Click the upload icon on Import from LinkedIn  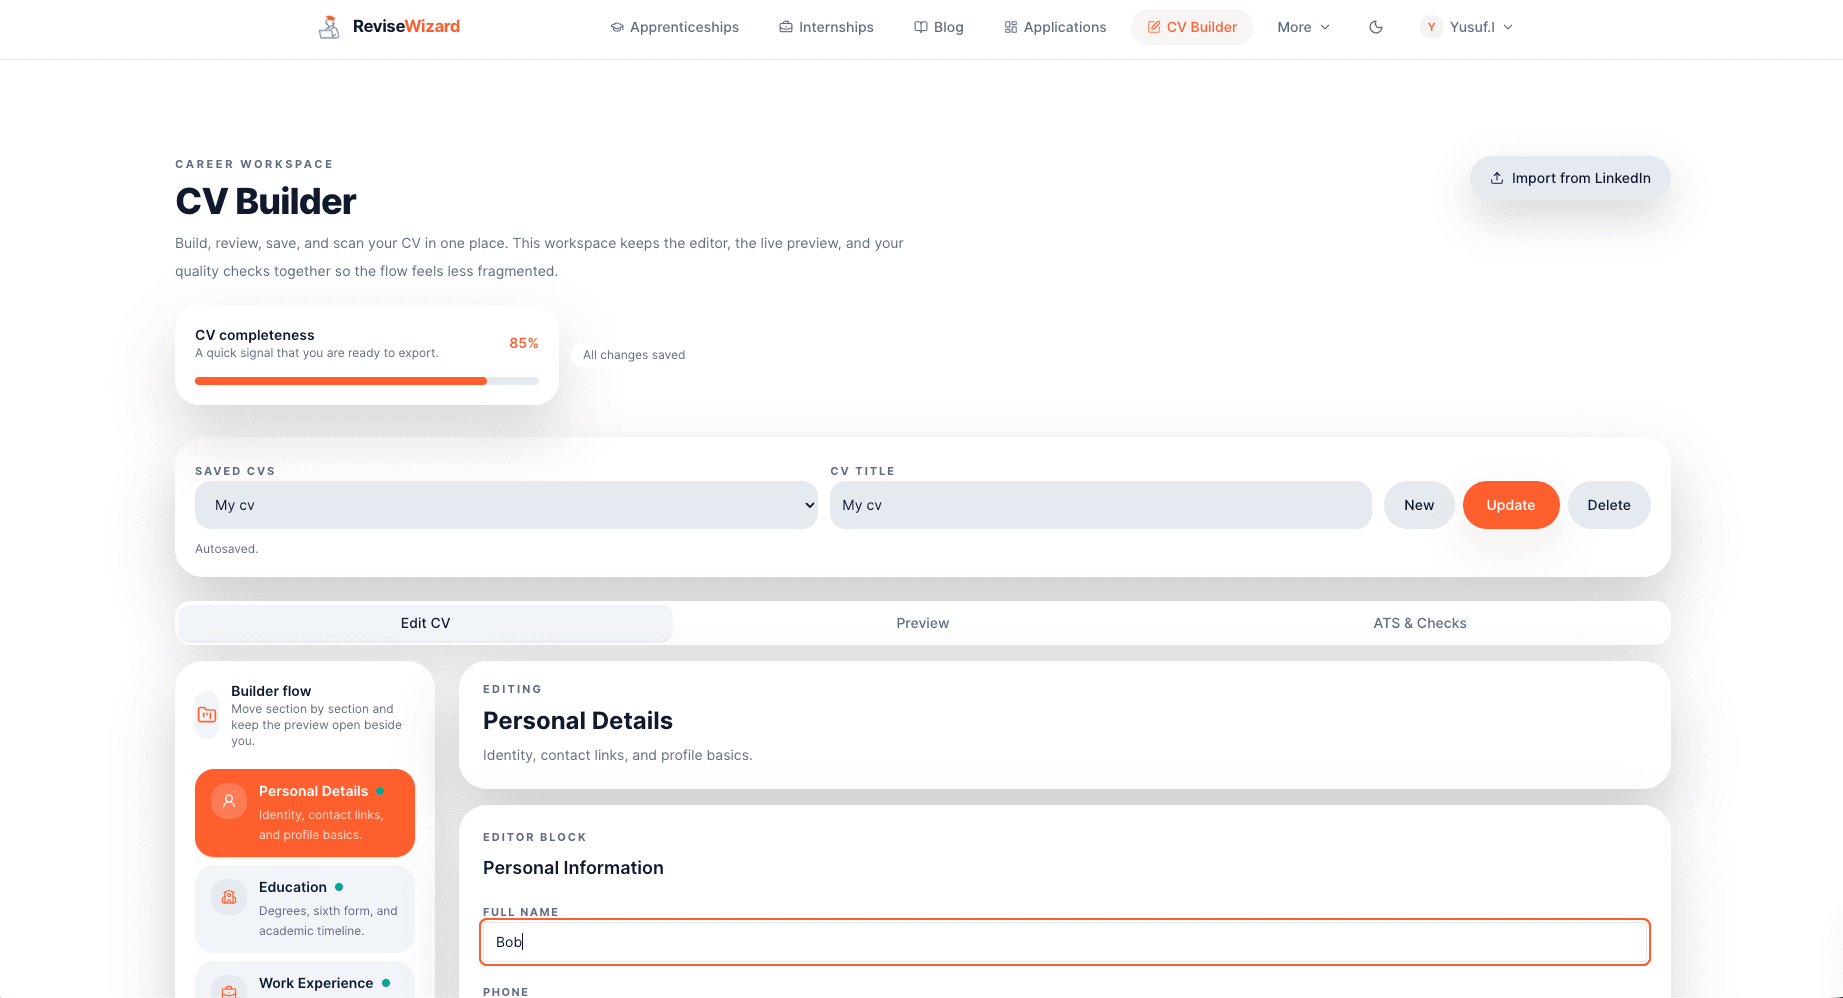(x=1497, y=178)
